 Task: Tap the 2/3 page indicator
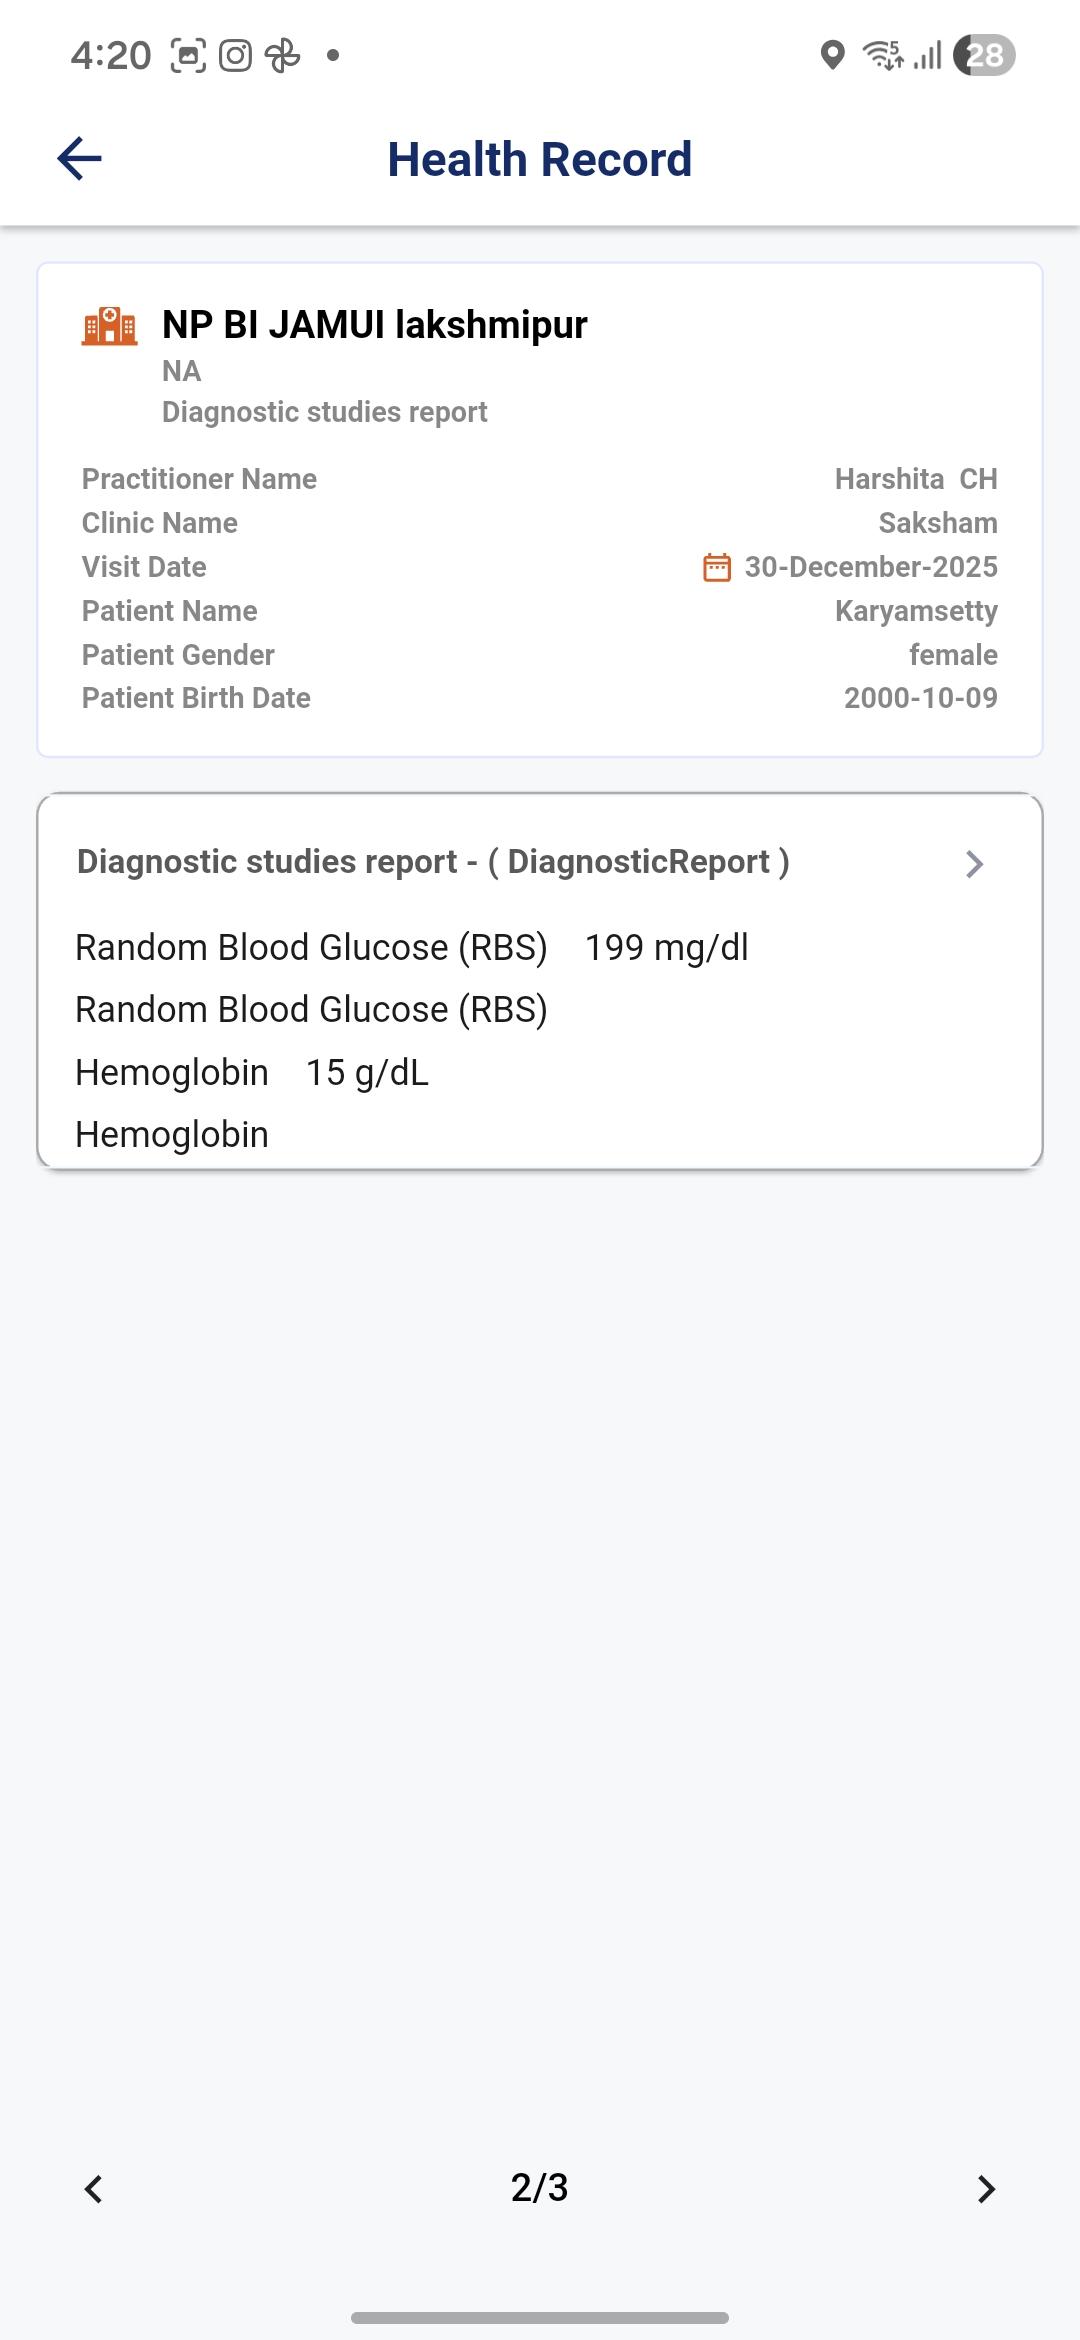pyautogui.click(x=539, y=2188)
